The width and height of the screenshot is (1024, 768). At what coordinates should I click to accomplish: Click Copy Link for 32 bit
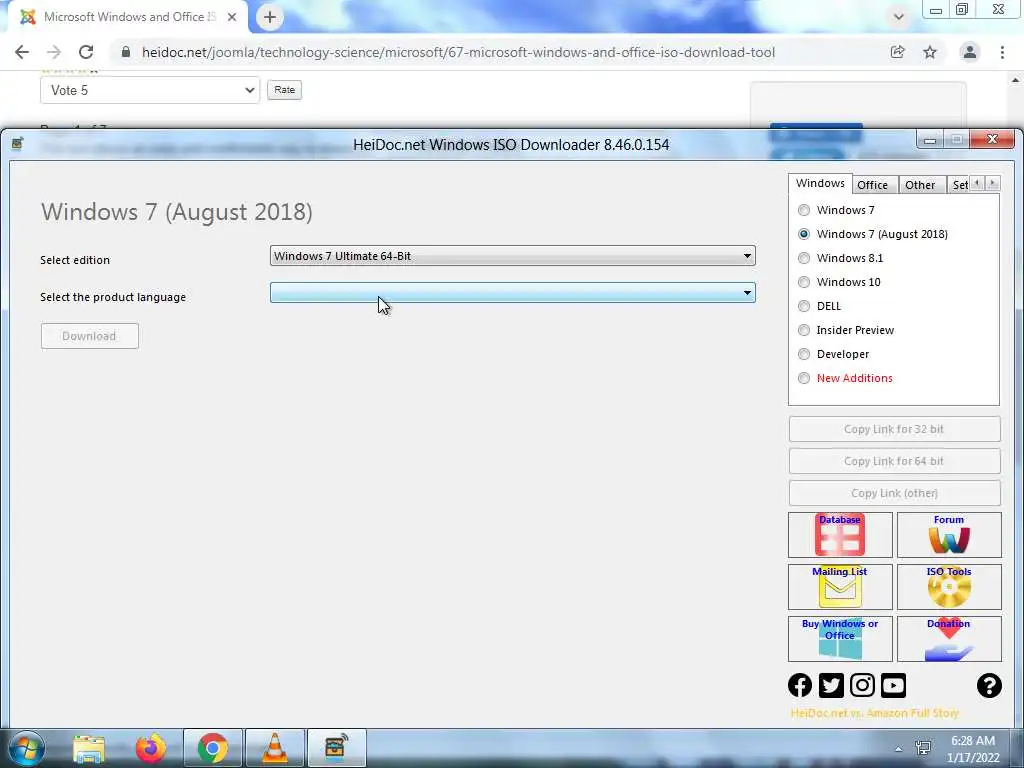(x=894, y=429)
